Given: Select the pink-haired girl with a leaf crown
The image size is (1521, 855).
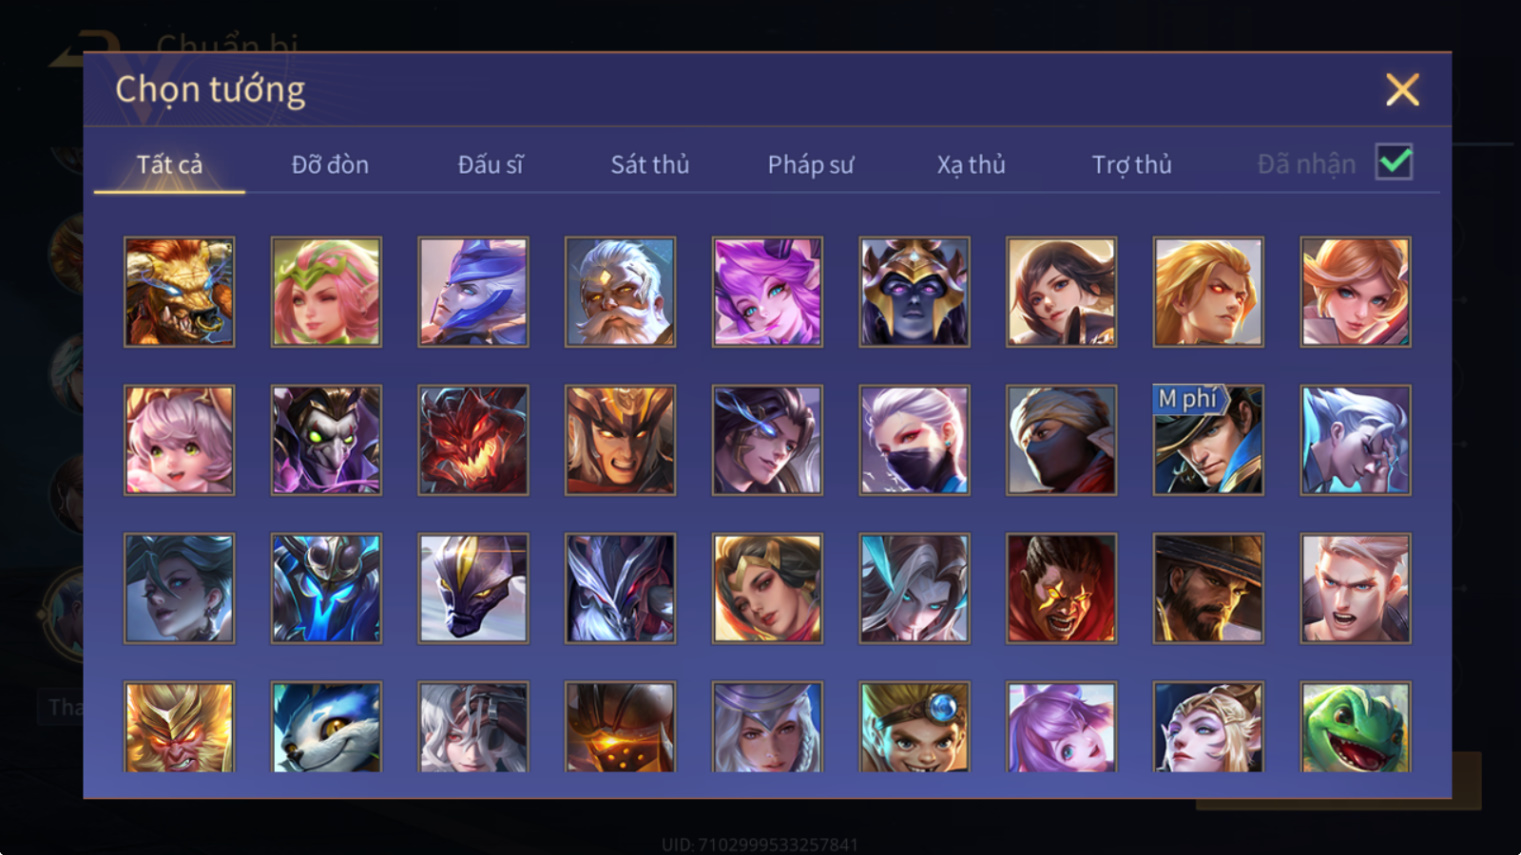Looking at the screenshot, I should coord(326,292).
